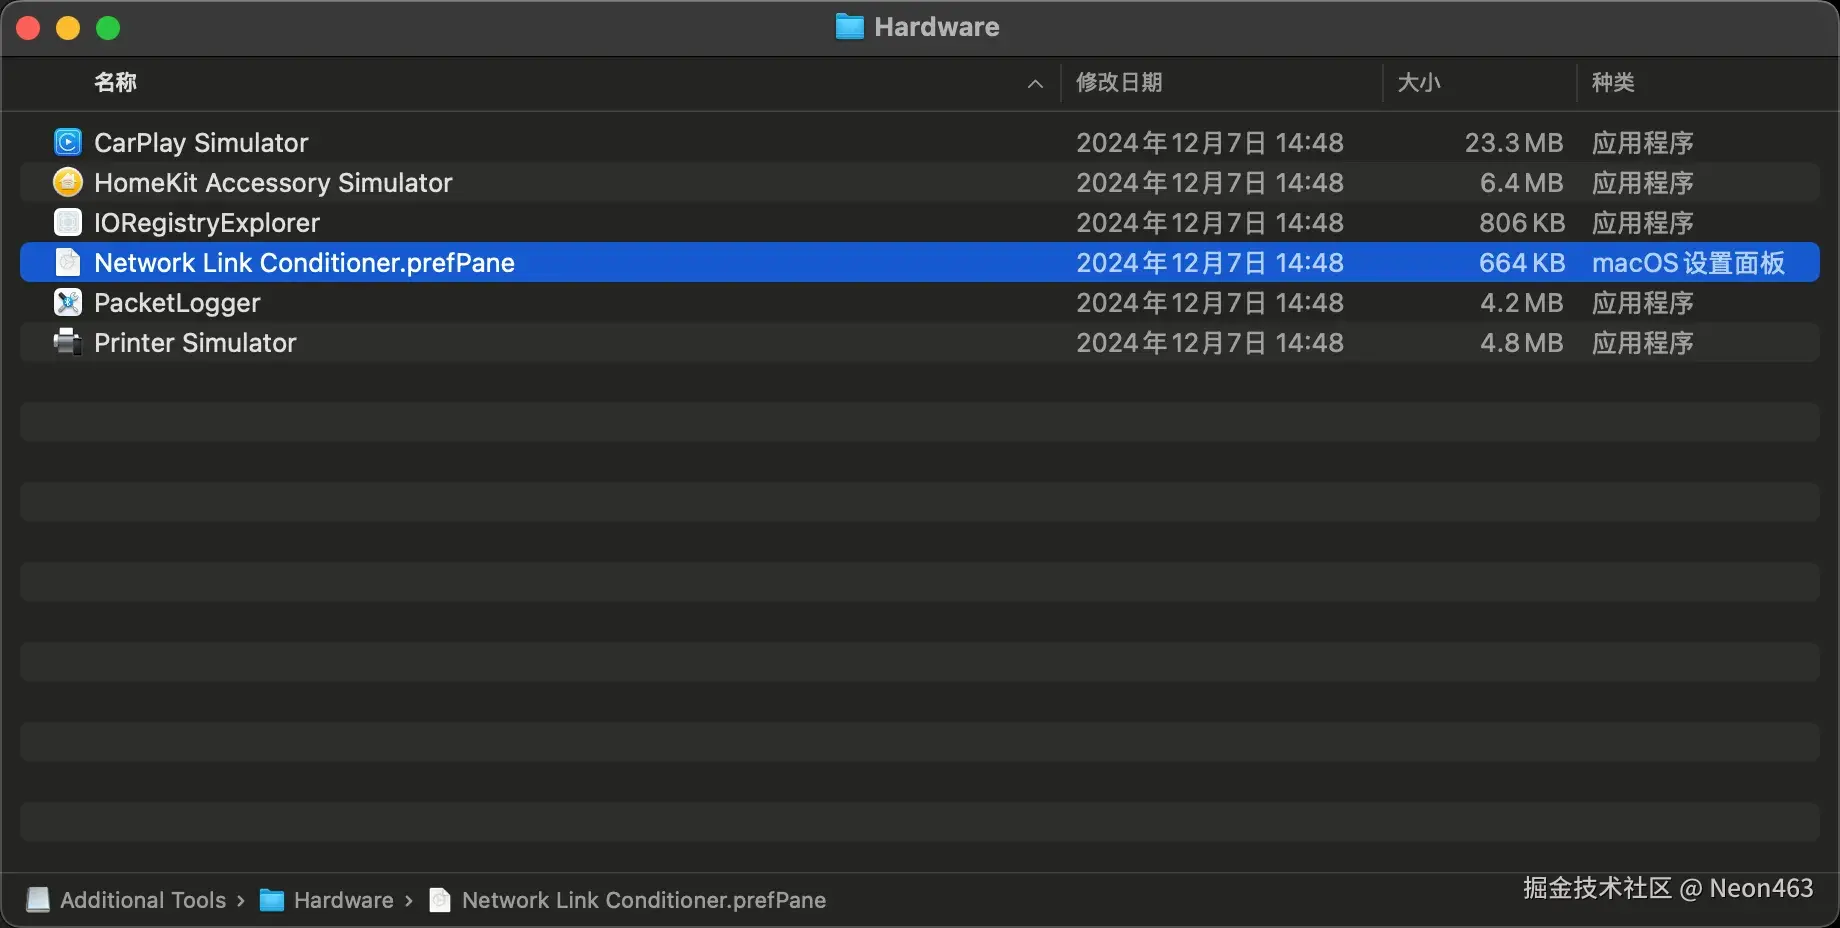Select the IORegistryExplorer file name

click(207, 223)
